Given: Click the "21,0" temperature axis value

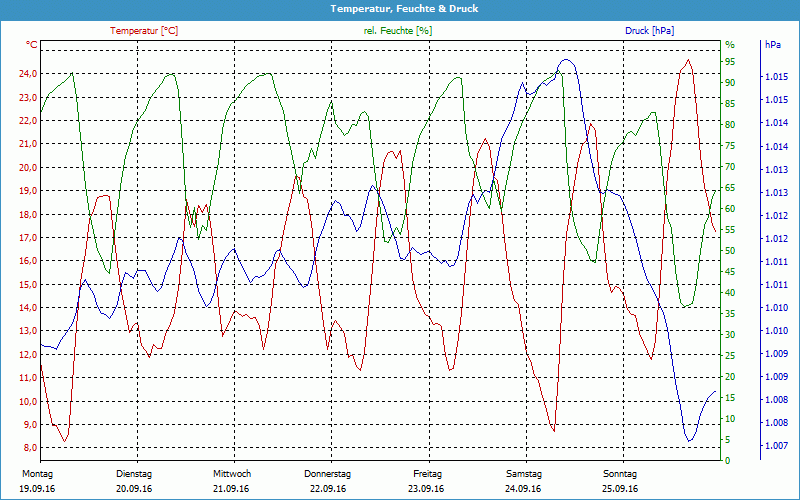Looking at the screenshot, I should [x=28, y=144].
